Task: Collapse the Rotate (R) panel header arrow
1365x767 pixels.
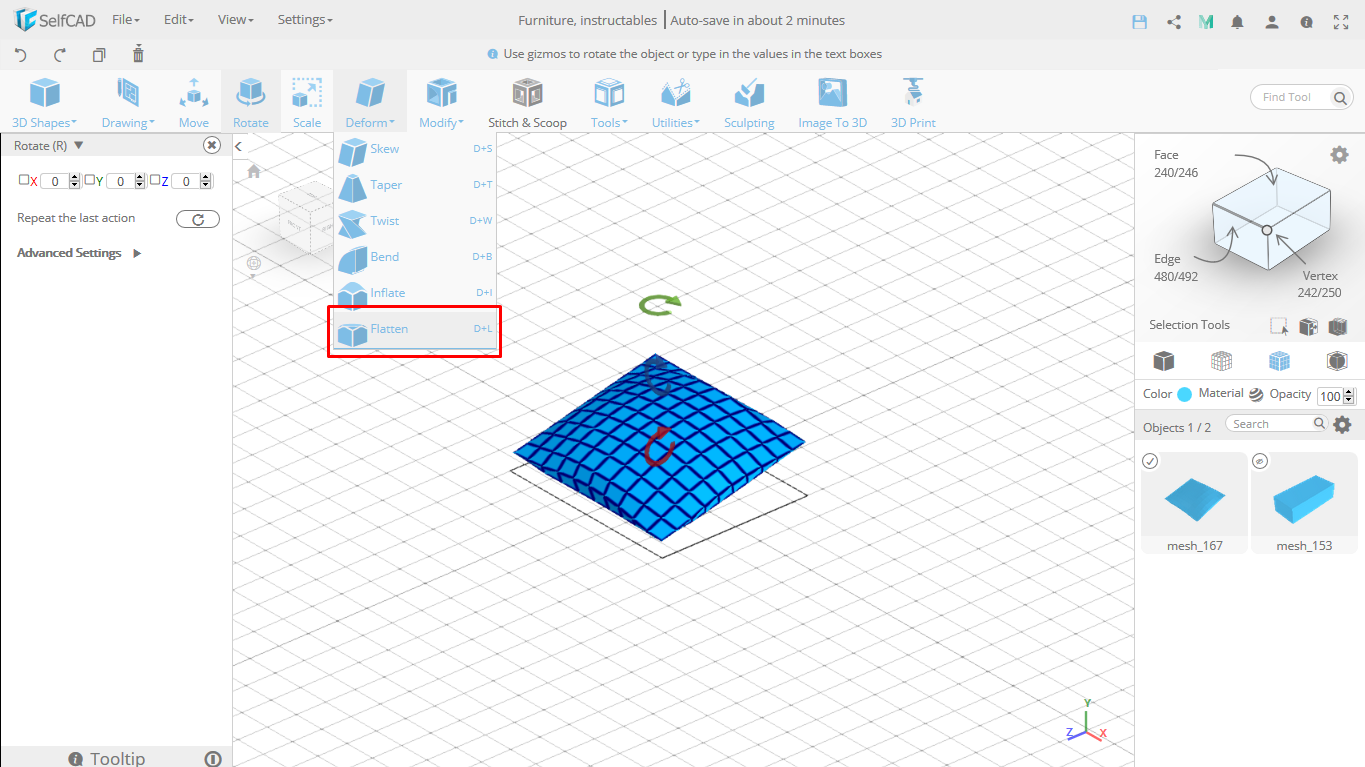Action: (x=79, y=146)
